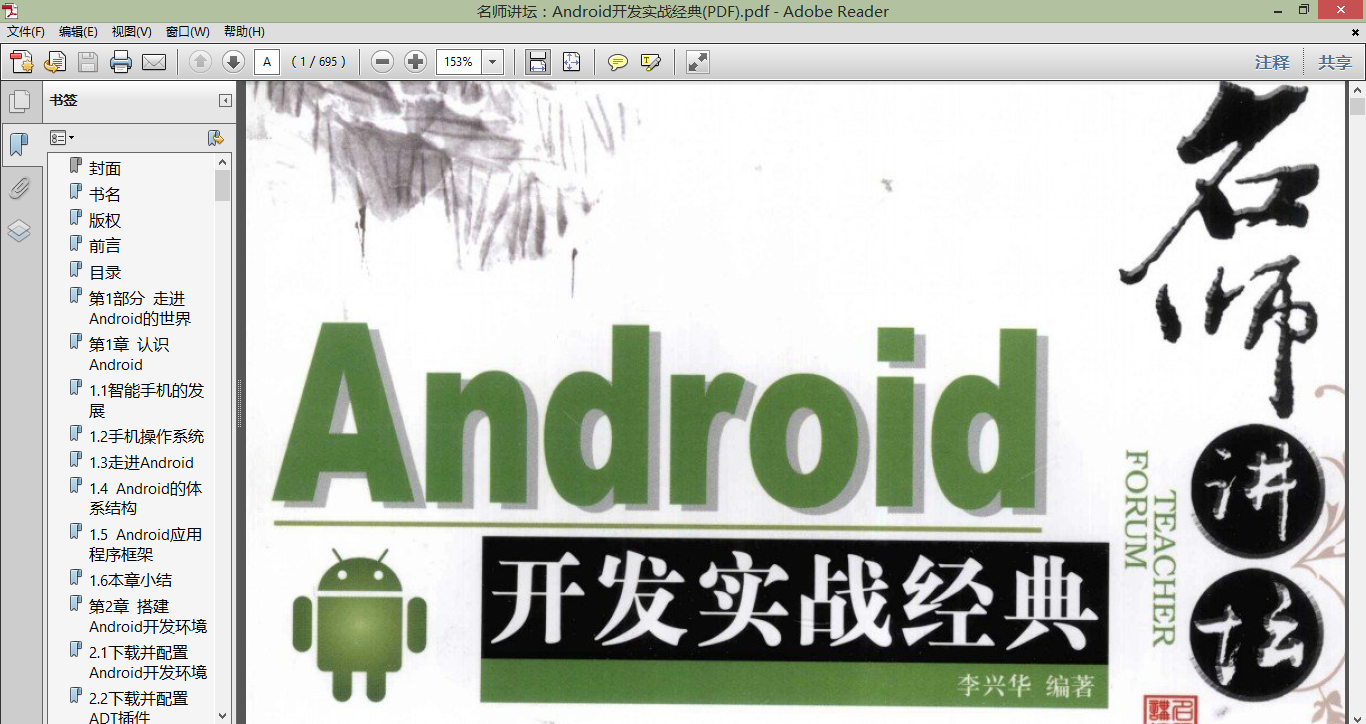Jump to the 封面 bookmark

(105, 169)
